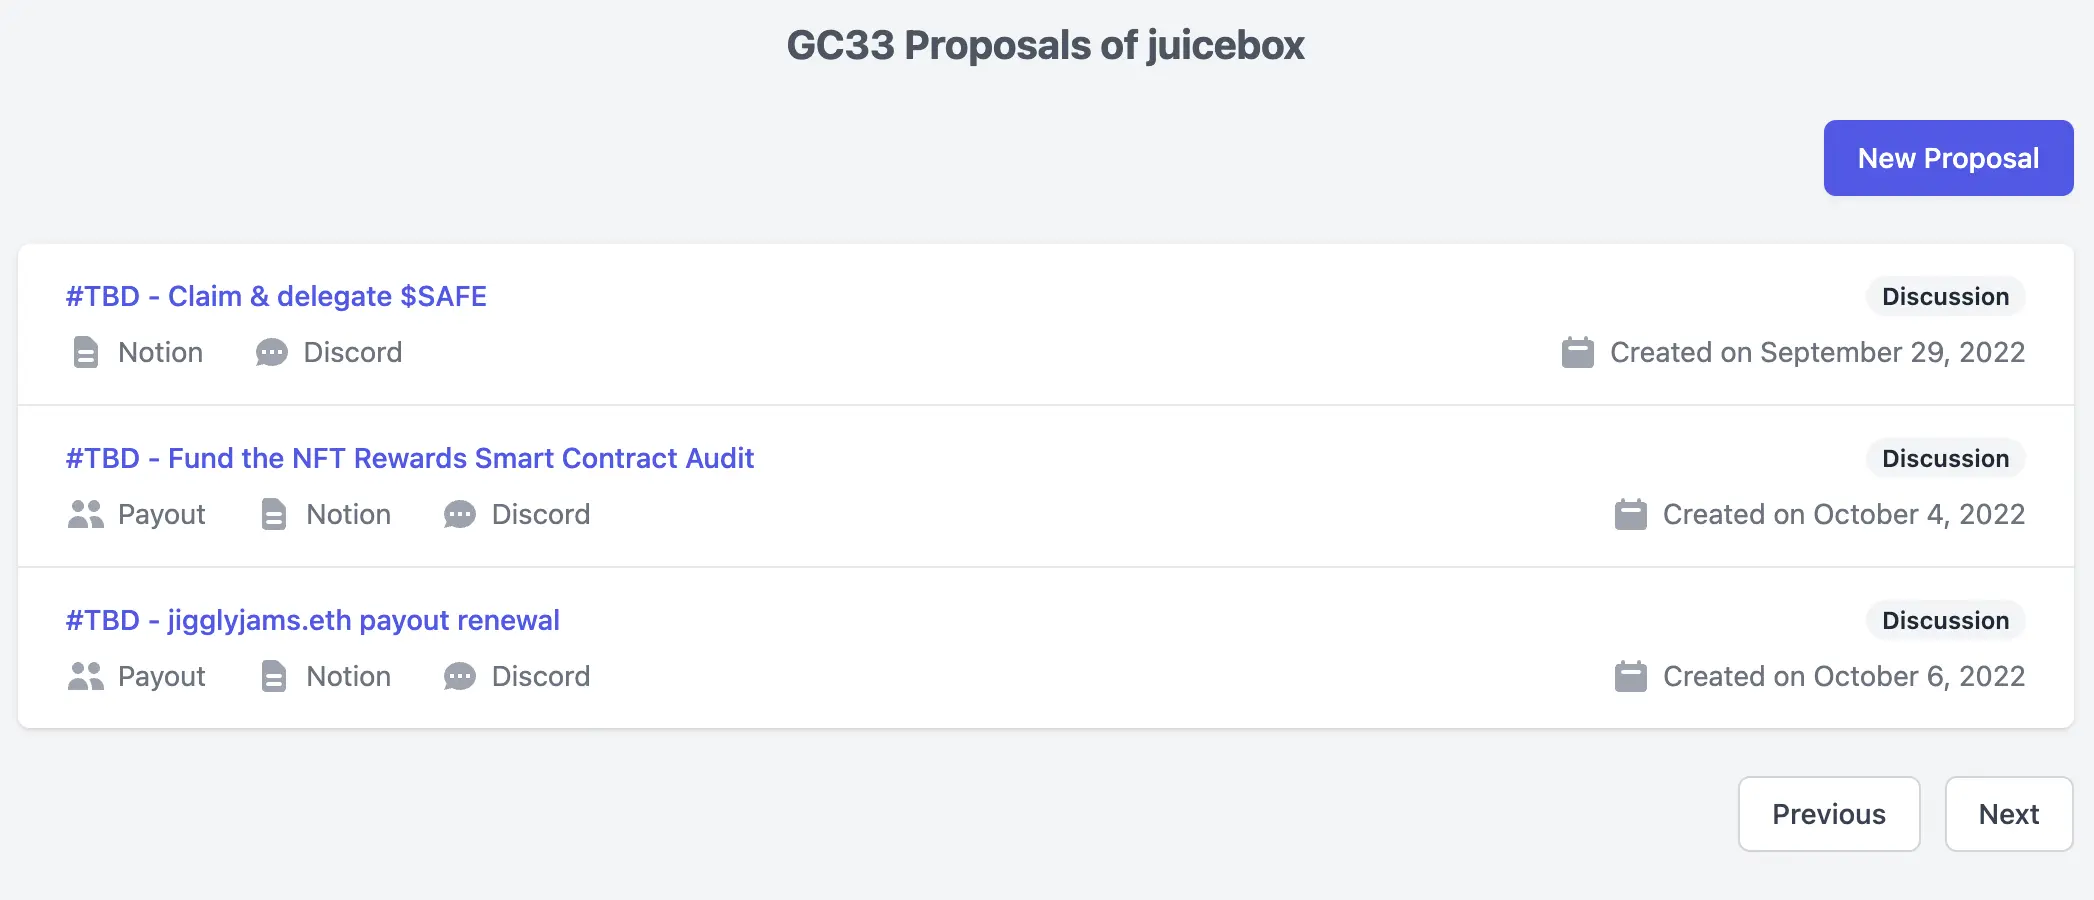The width and height of the screenshot is (2094, 900).
Task: Click Discord chat icon in jigglyjams.eth row
Action: coord(460,676)
